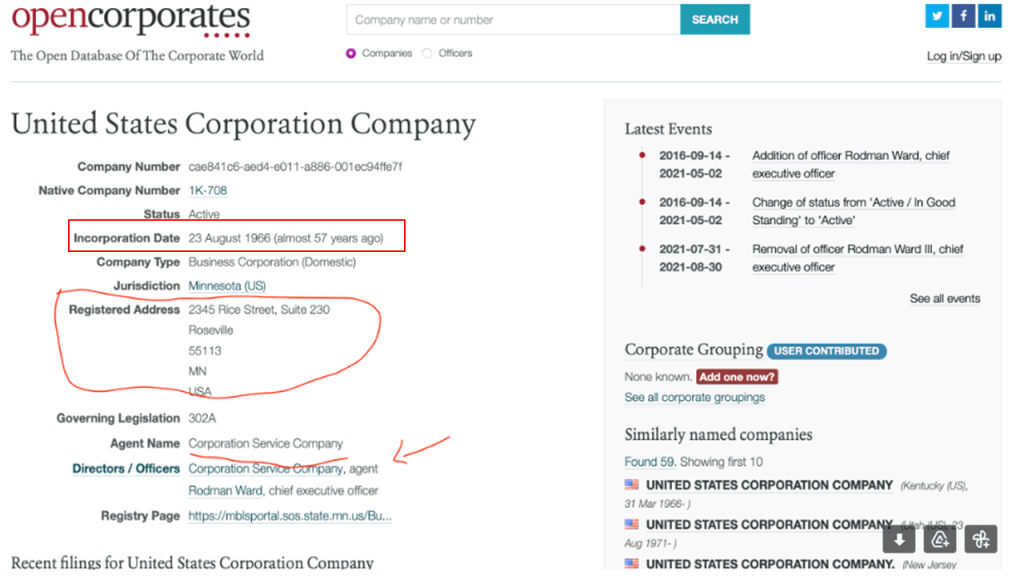Open the LinkedIn share icon

[x=989, y=16]
